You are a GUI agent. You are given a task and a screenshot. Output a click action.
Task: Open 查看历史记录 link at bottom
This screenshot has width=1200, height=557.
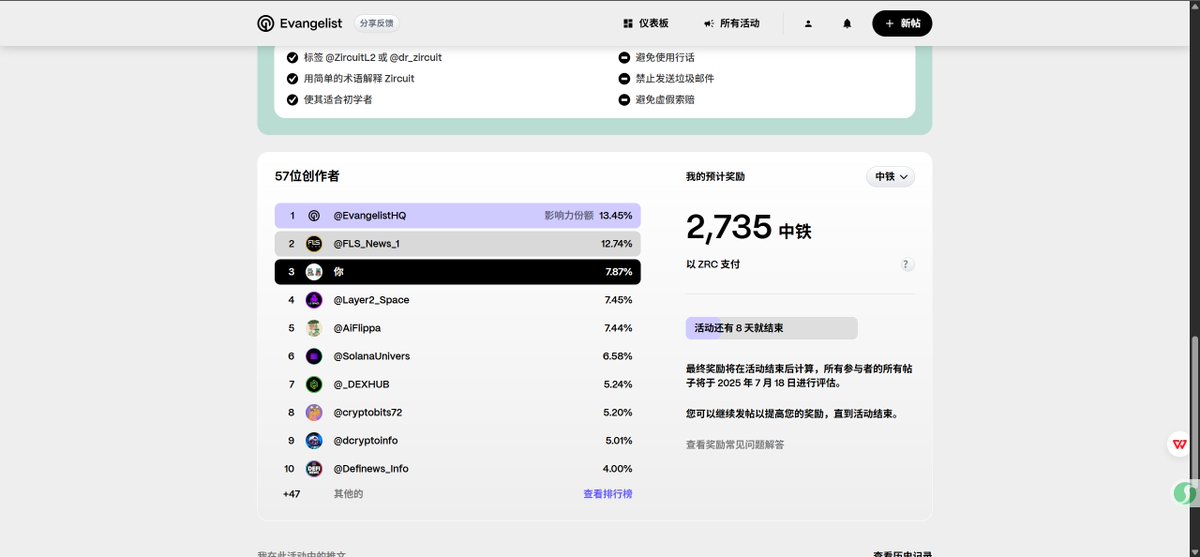902,553
